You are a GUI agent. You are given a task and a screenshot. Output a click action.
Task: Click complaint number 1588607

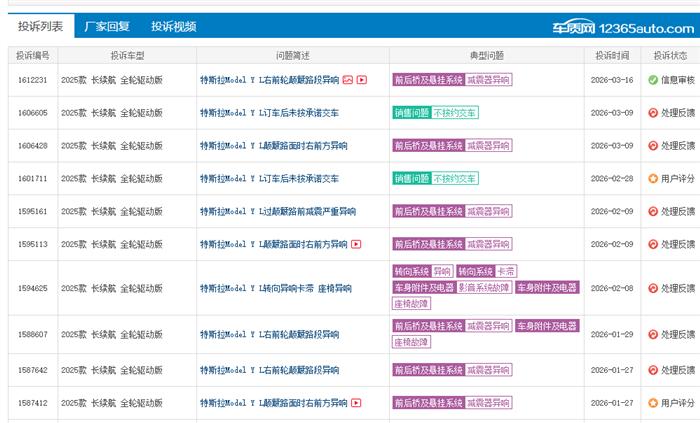[x=32, y=333]
